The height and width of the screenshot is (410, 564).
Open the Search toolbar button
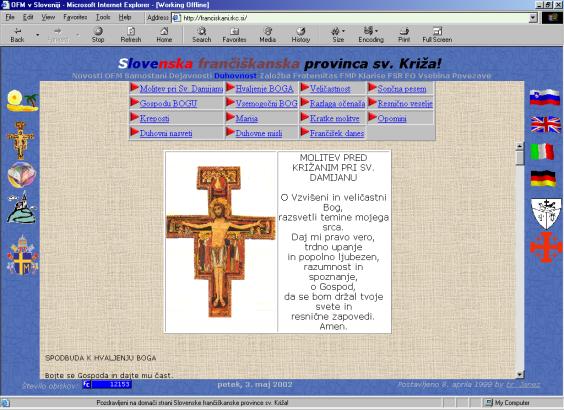point(201,35)
